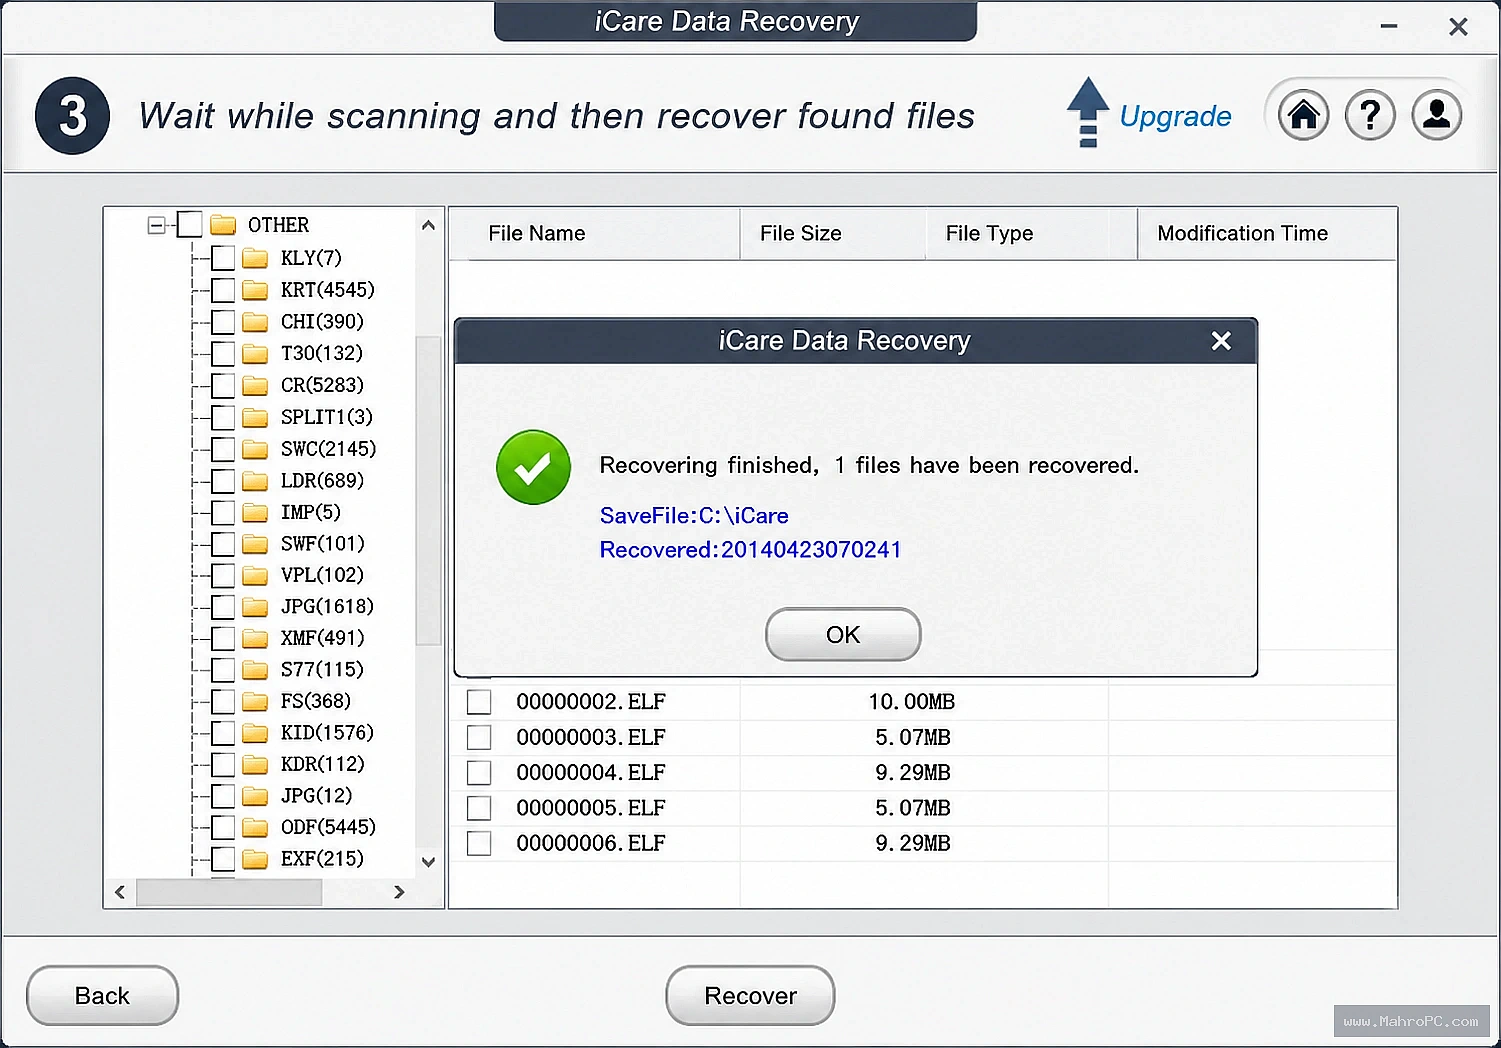Click the JPG(12) folder icon
The image size is (1501, 1048).
(x=255, y=796)
